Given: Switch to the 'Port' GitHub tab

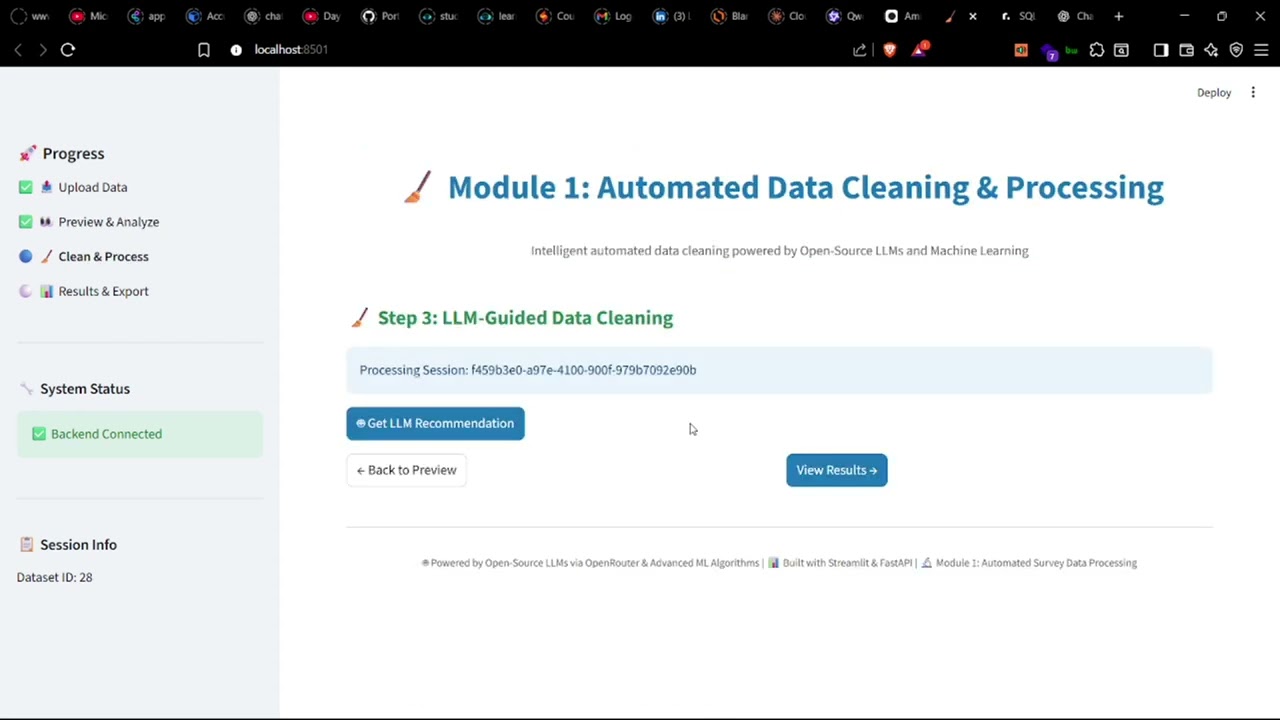Looking at the screenshot, I should pos(380,16).
